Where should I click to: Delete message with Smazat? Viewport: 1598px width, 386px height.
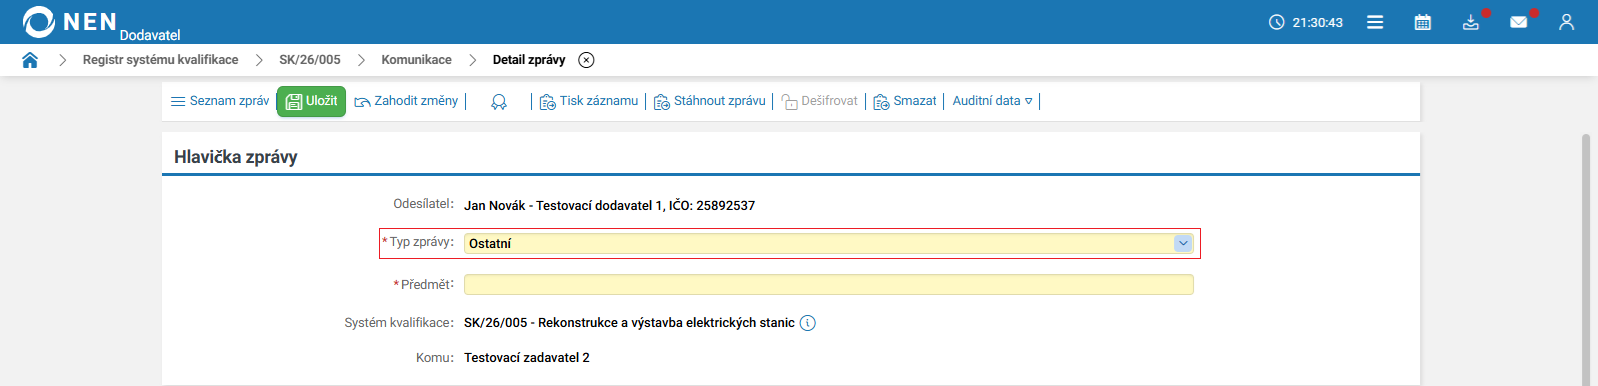905,101
